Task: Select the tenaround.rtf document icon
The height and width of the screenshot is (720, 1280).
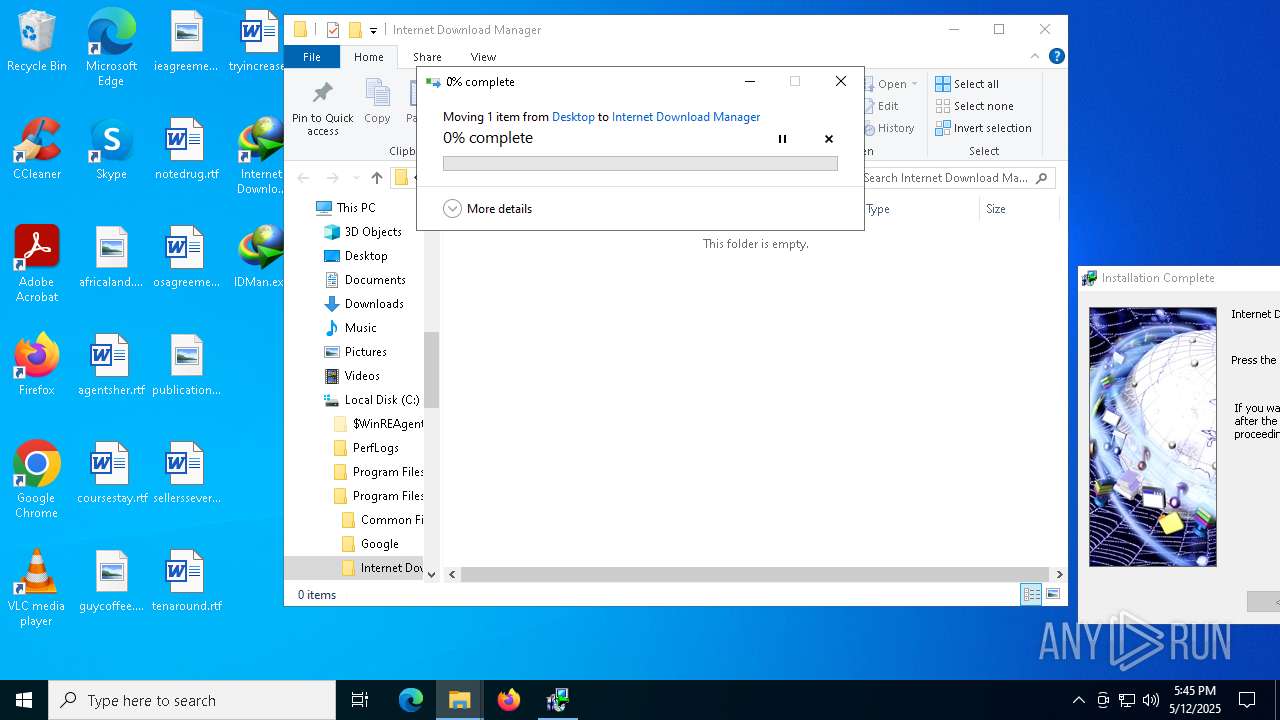Action: pos(186,581)
